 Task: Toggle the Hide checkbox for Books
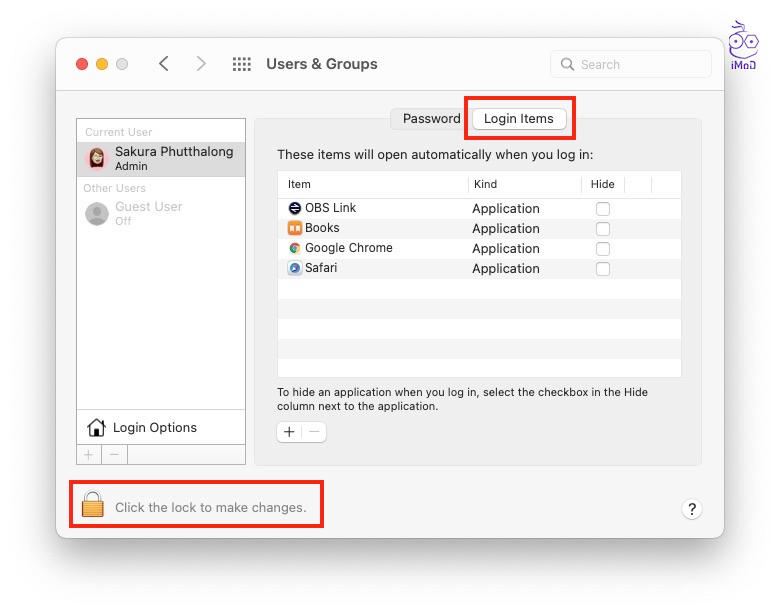click(603, 229)
